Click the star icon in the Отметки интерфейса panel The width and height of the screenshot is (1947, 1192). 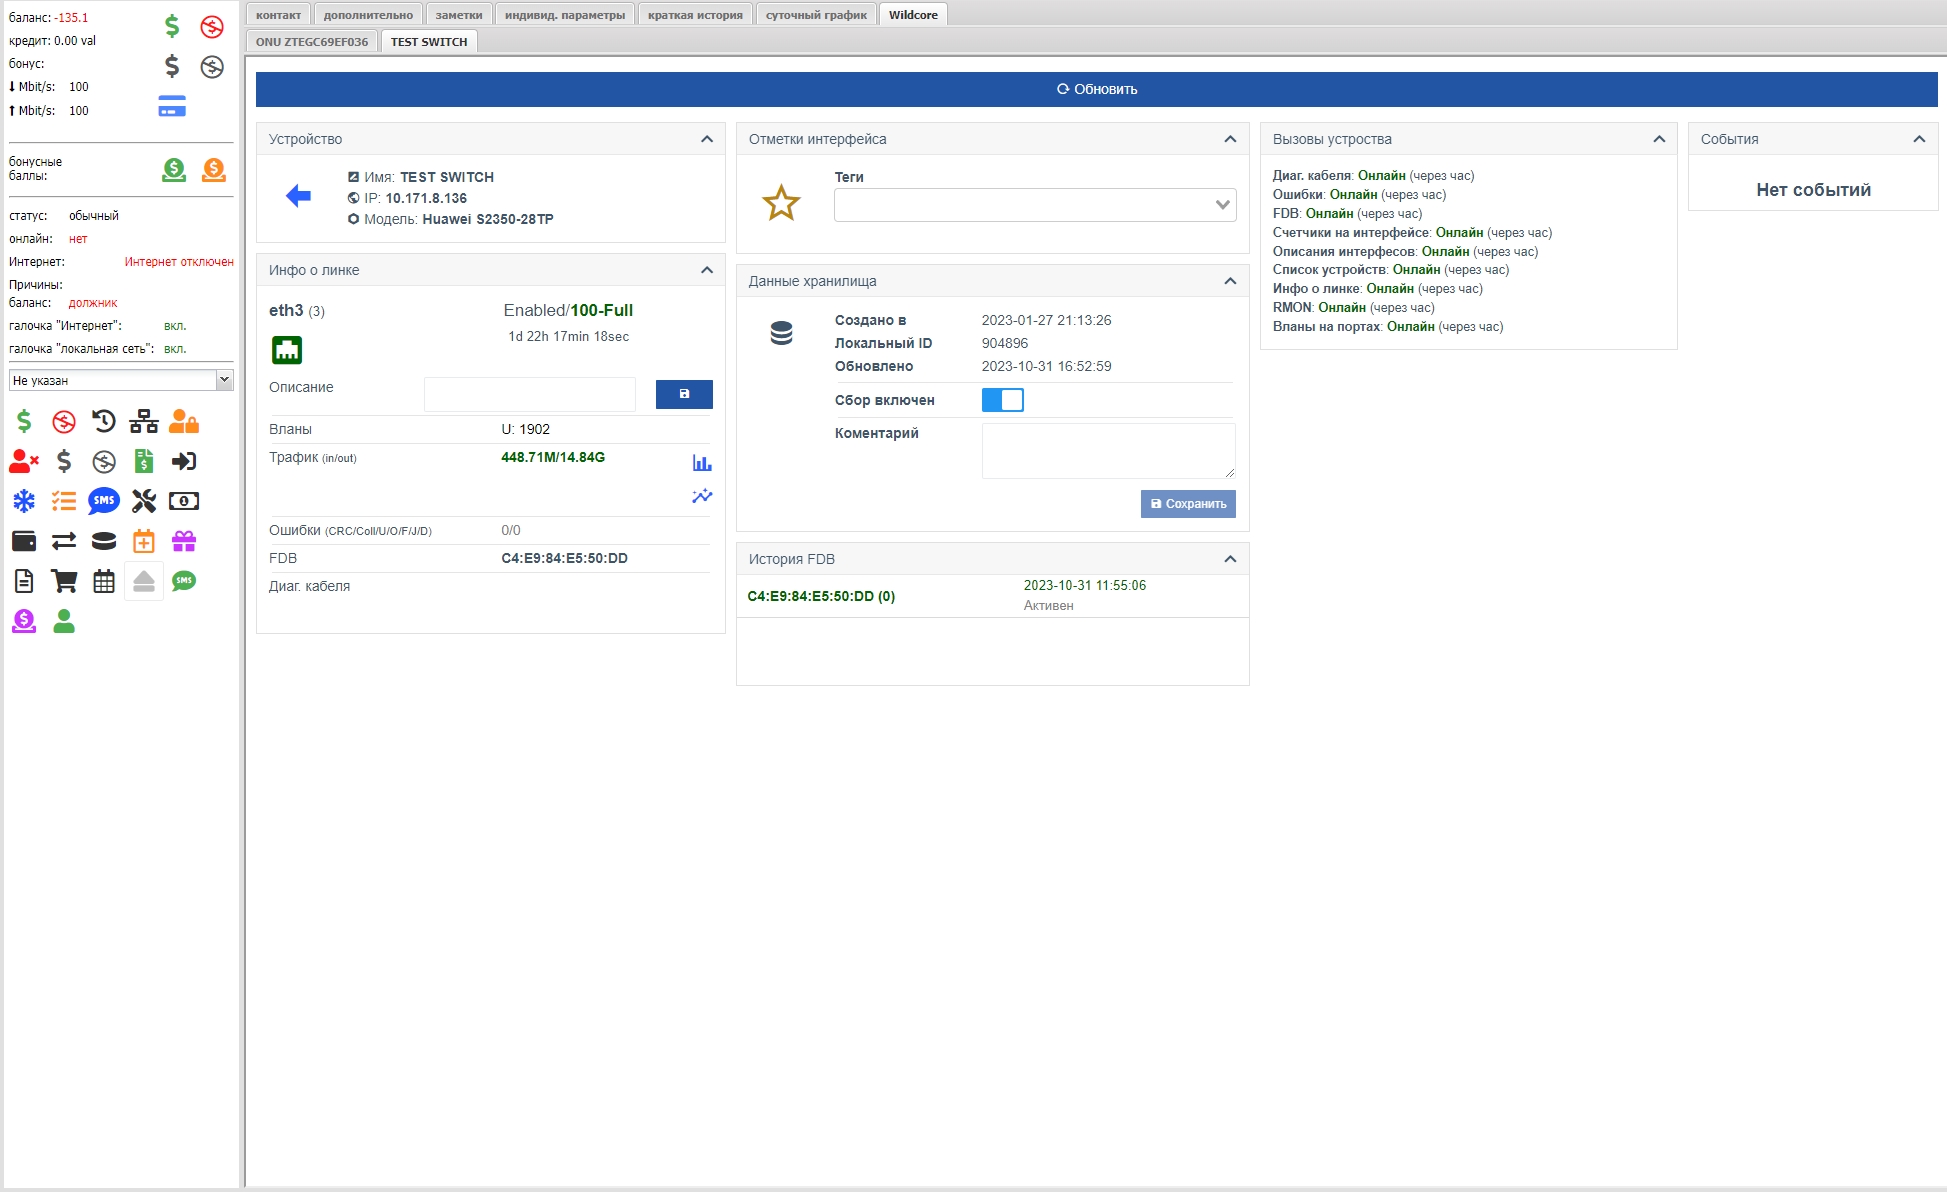(781, 203)
